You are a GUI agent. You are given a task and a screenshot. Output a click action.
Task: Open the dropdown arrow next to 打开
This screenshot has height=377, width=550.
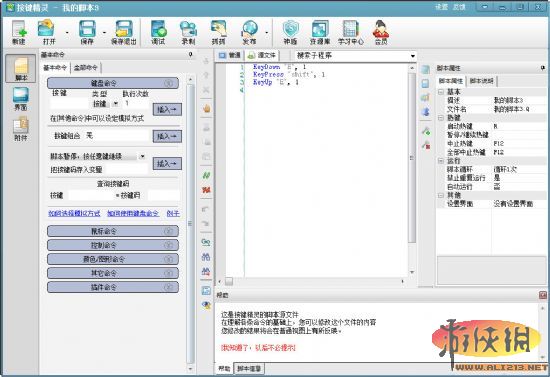(x=67, y=33)
